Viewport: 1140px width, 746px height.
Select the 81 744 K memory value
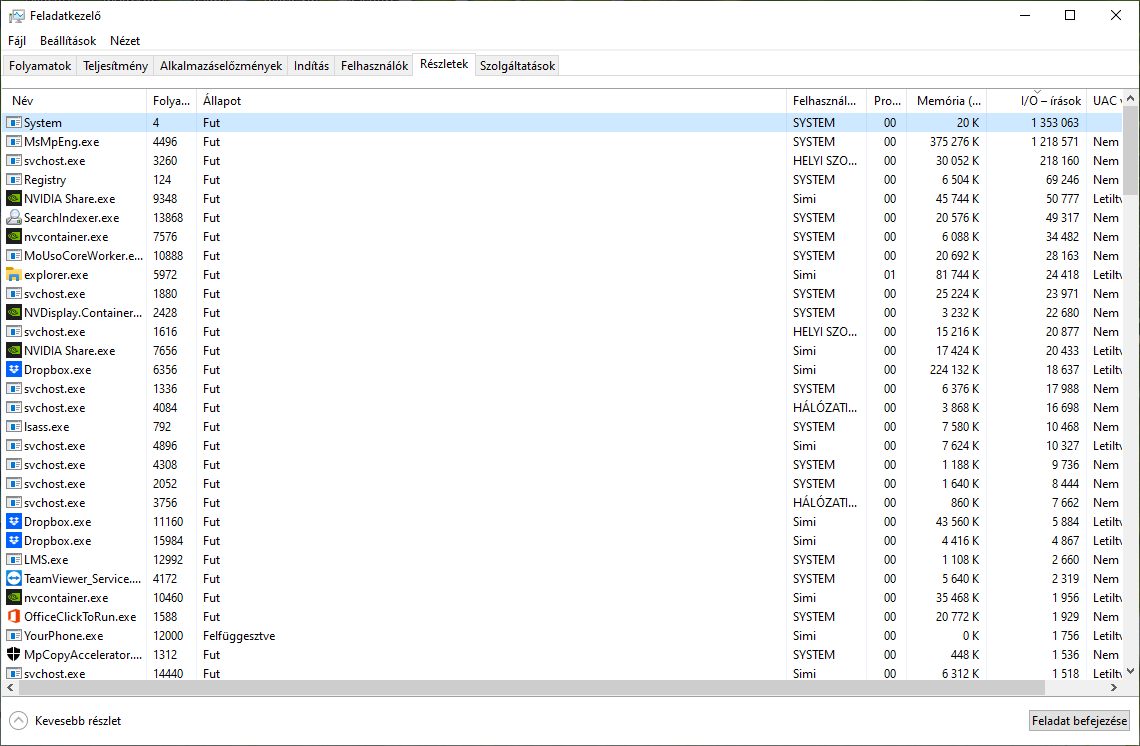coord(958,275)
